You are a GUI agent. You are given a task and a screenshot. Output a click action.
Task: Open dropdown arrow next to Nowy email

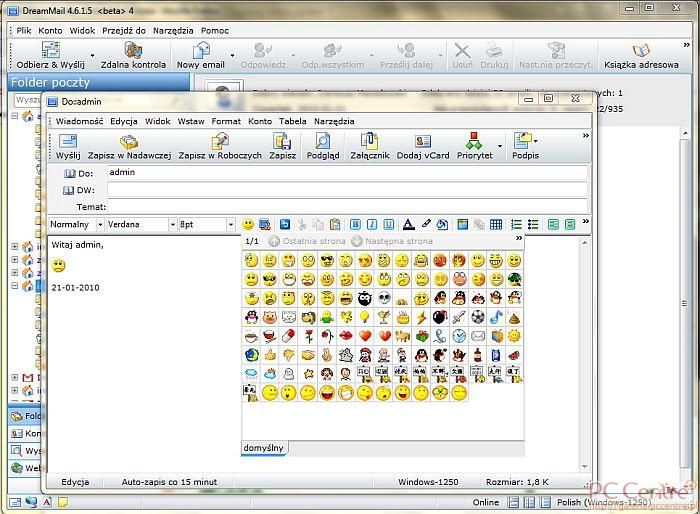(x=232, y=55)
